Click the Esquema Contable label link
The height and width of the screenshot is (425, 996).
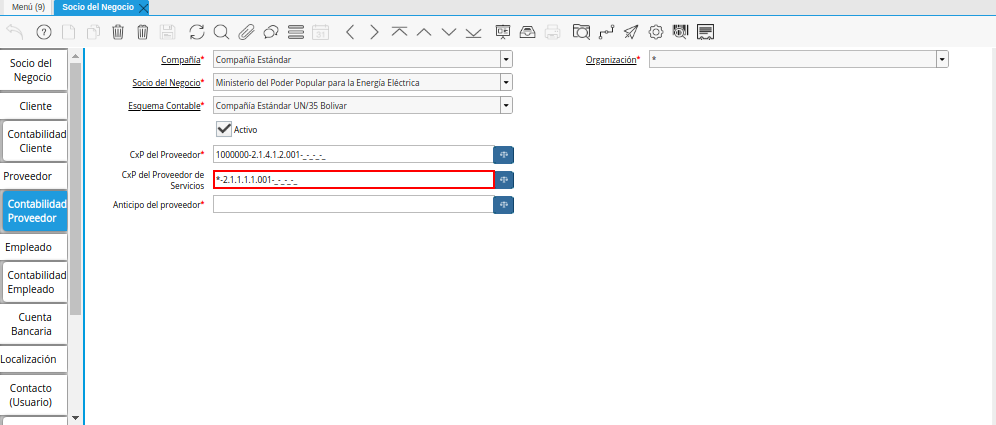tap(164, 105)
